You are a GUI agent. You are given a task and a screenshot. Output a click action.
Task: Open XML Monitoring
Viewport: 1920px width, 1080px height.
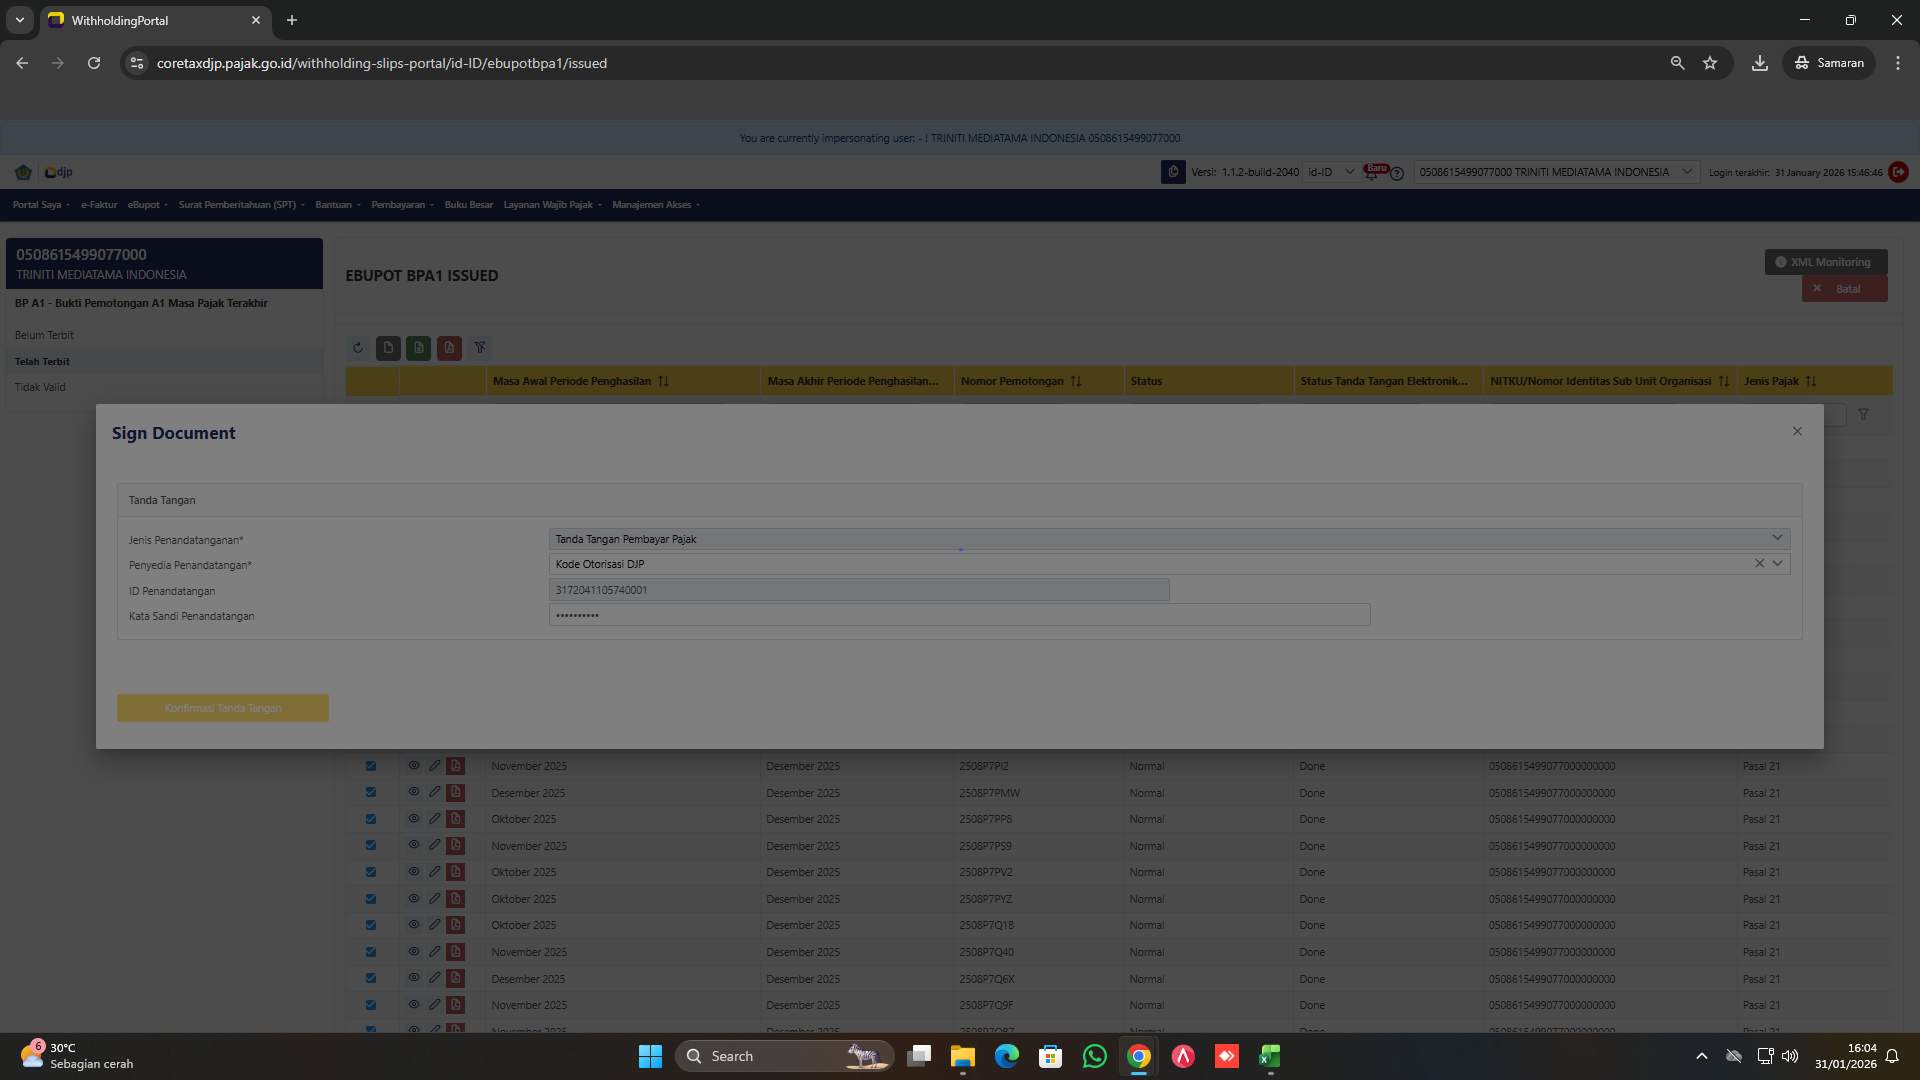[x=1826, y=261]
